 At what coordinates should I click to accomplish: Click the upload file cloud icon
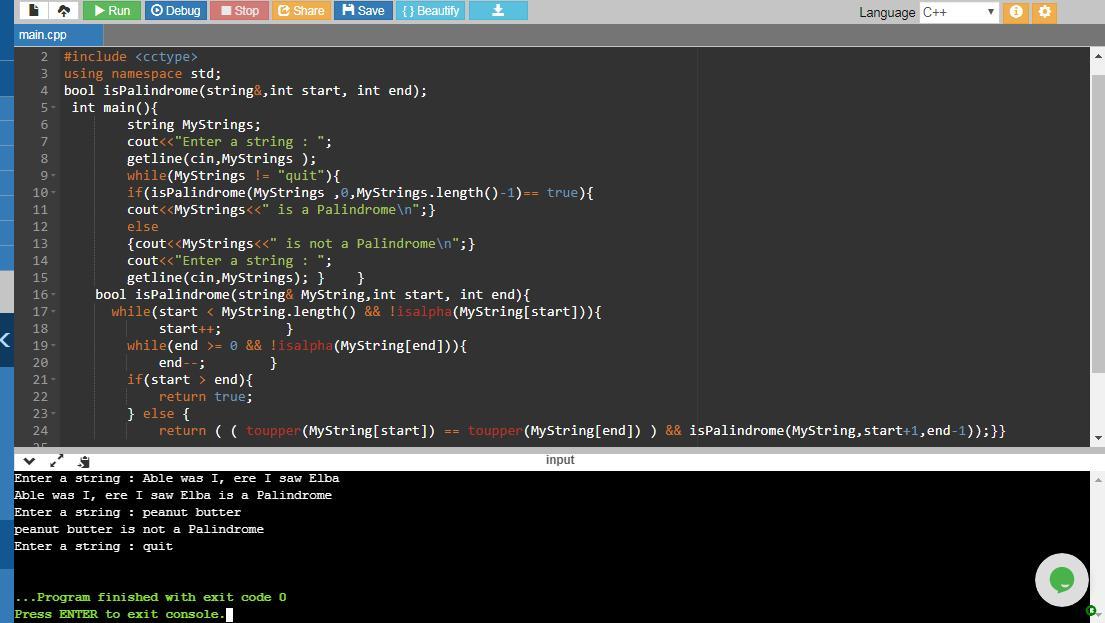(x=64, y=11)
